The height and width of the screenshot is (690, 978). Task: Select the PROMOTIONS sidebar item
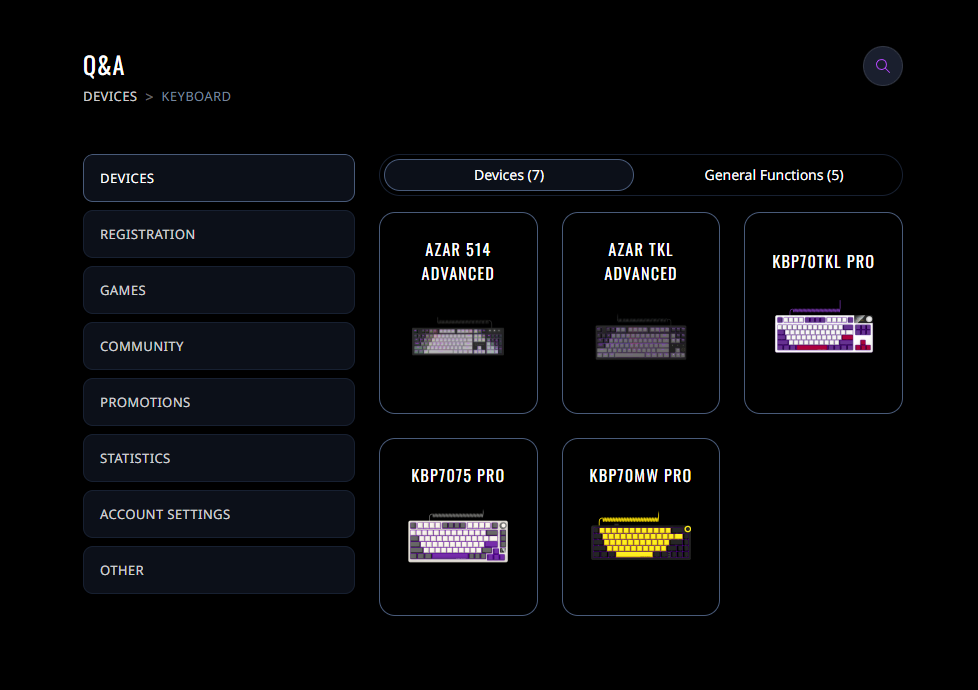218,402
